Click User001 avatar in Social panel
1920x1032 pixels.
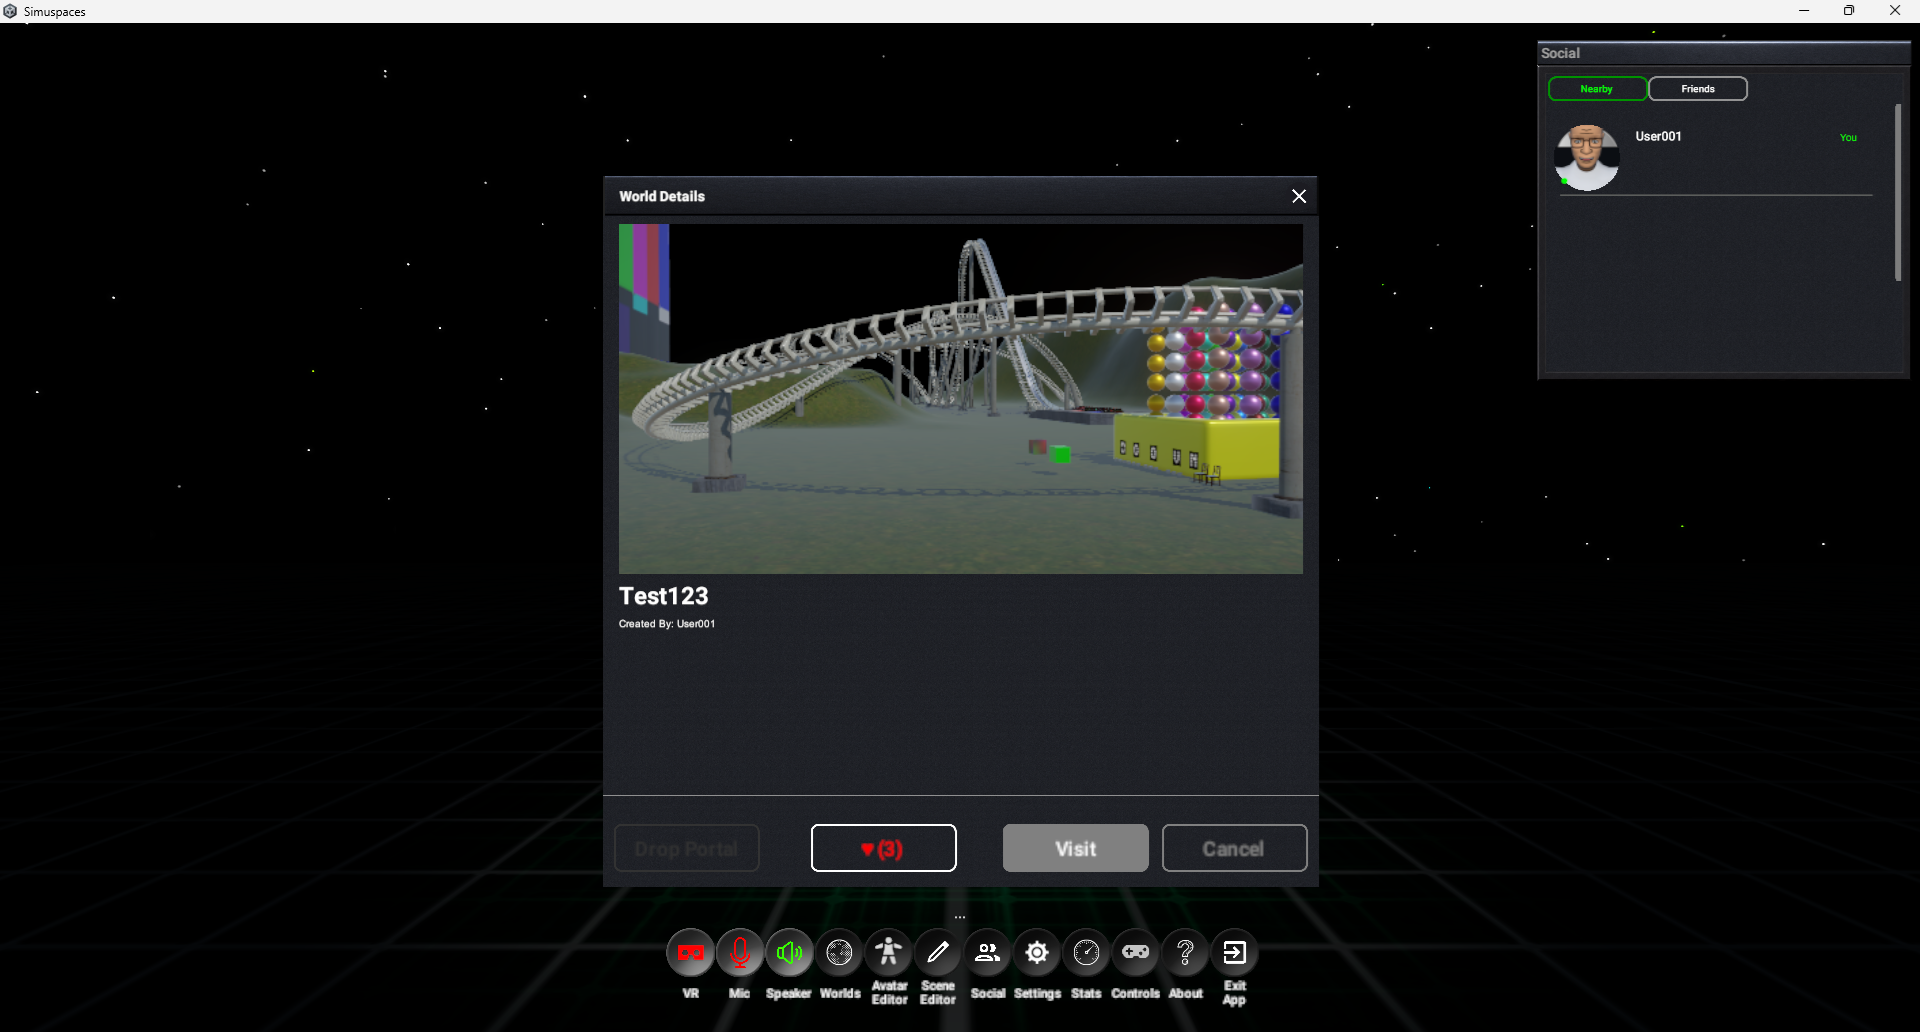(1587, 157)
